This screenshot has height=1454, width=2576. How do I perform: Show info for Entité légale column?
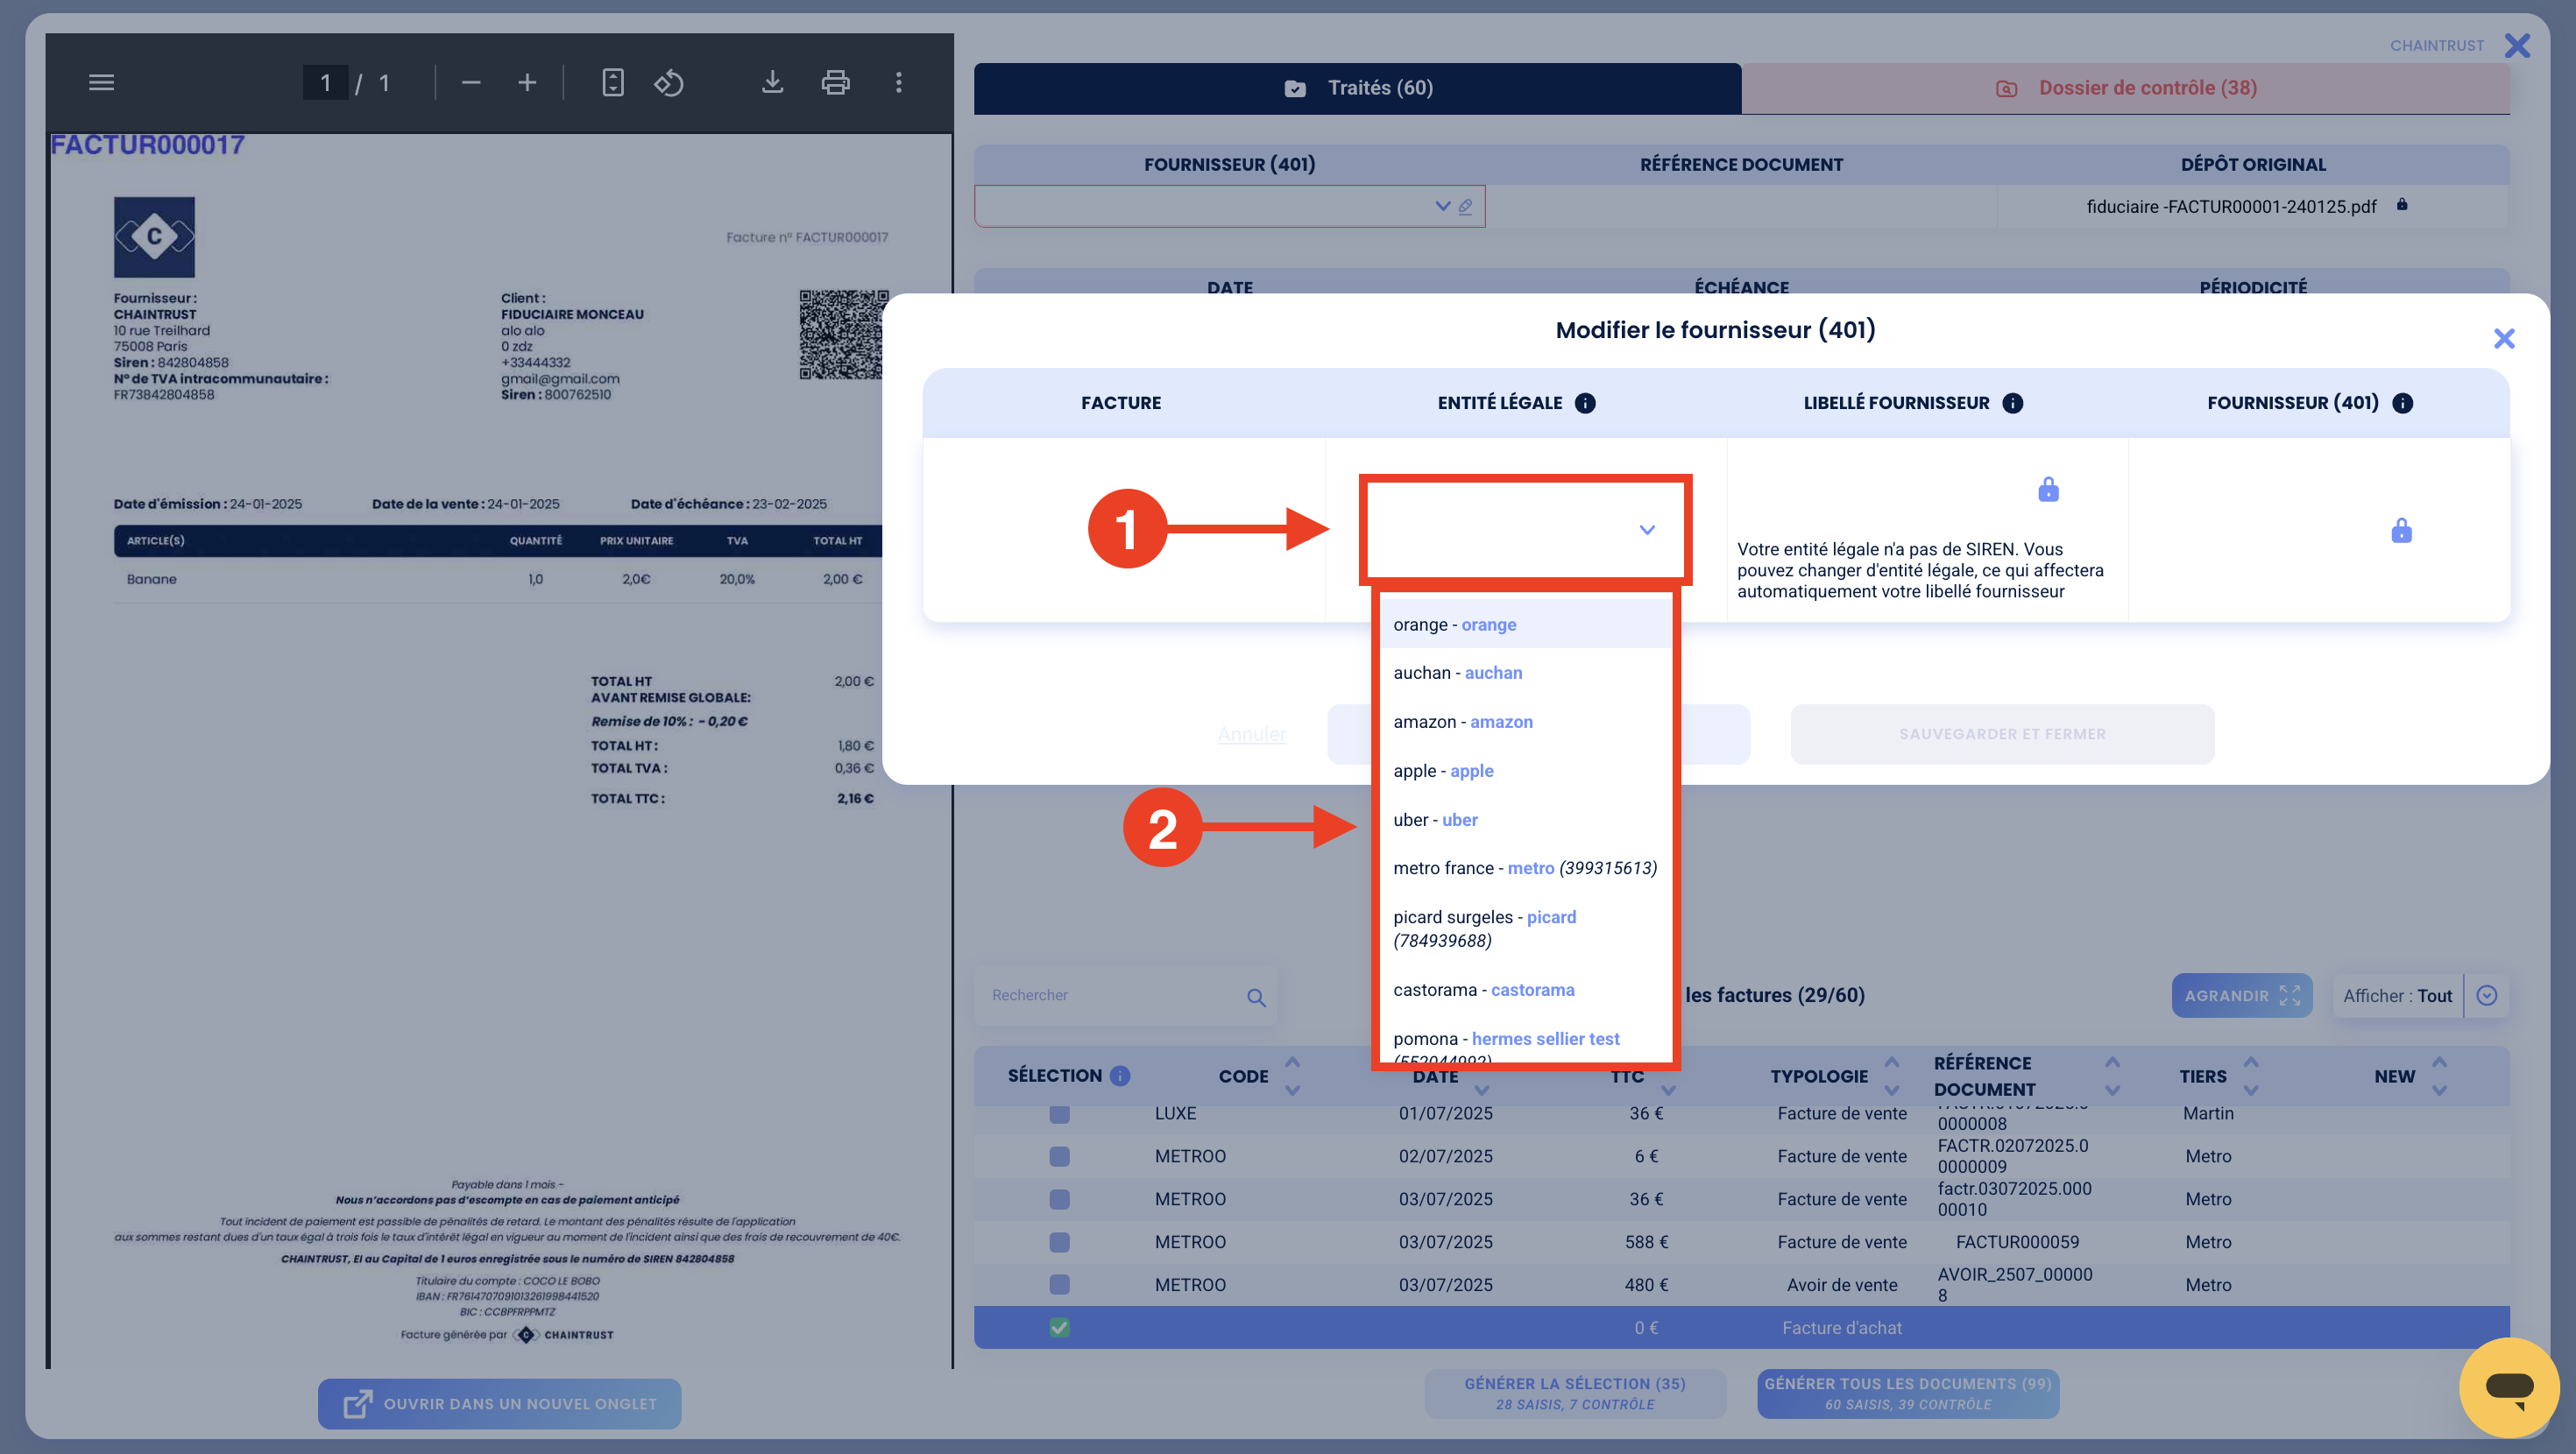click(1585, 403)
